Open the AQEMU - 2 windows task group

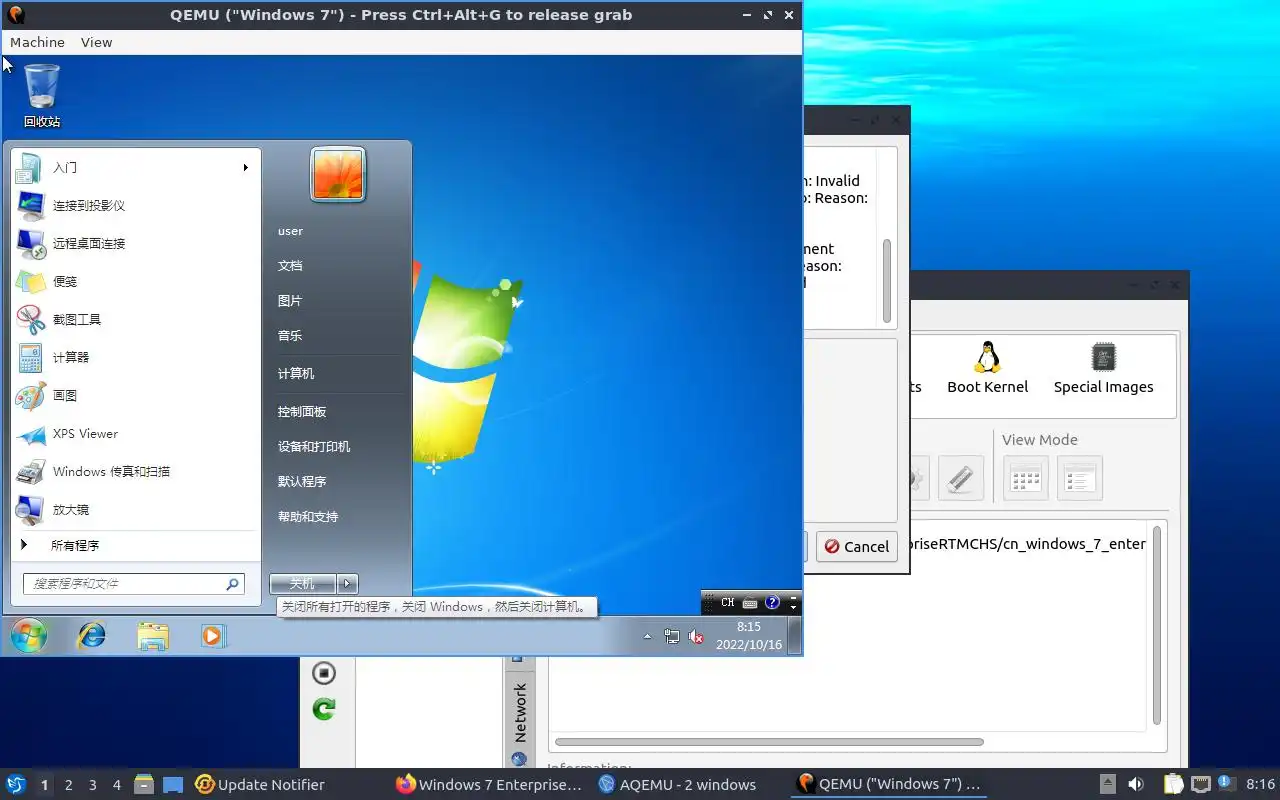[x=677, y=785]
